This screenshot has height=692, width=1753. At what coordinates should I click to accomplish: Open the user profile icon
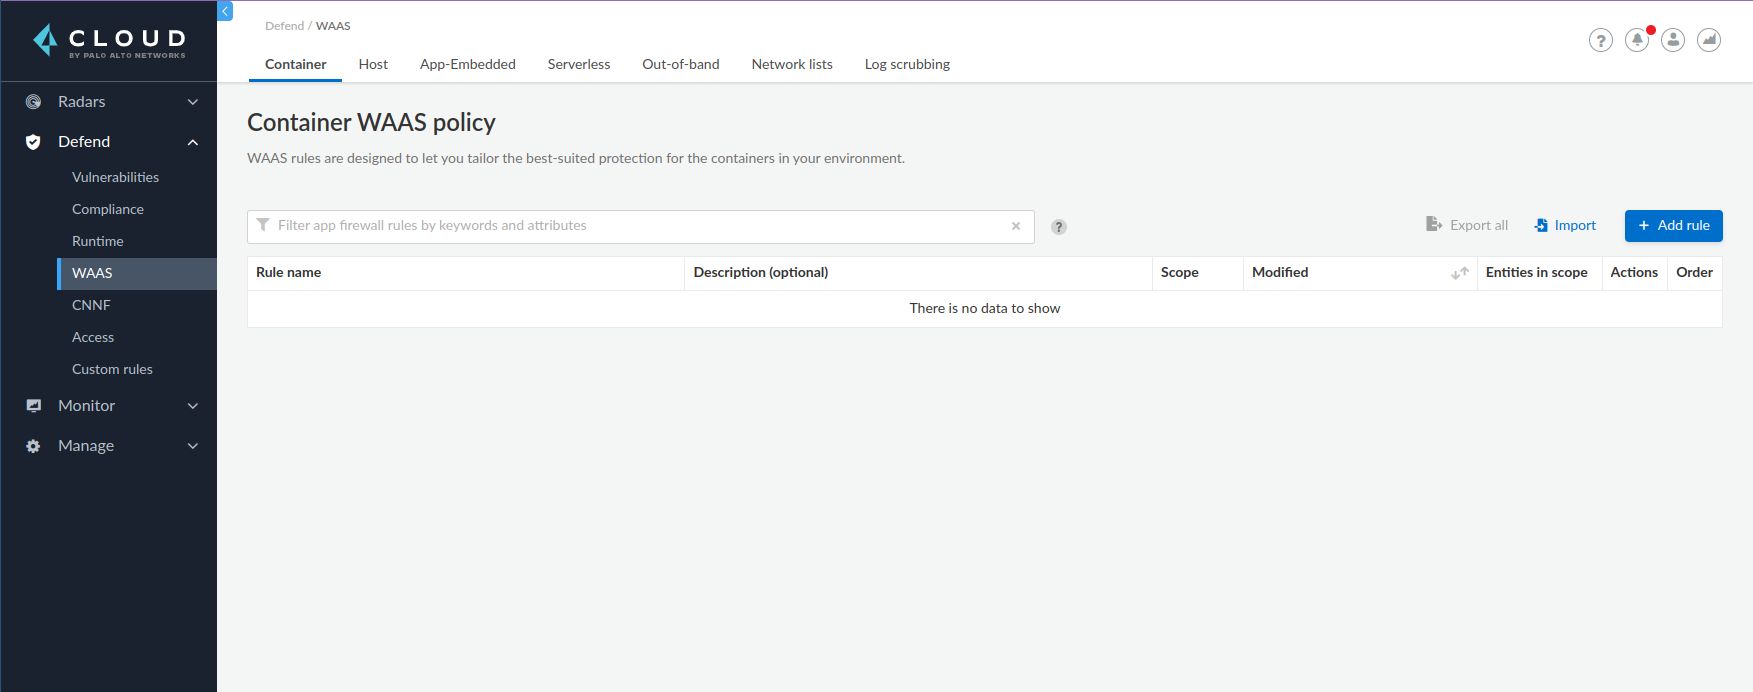pos(1673,41)
